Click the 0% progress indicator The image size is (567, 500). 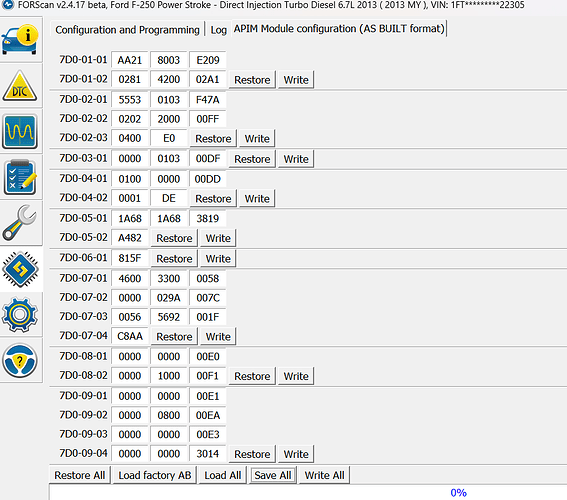[458, 493]
